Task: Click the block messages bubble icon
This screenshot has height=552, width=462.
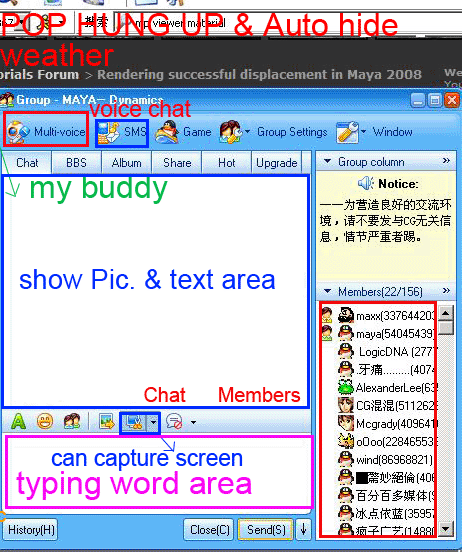Action: [x=174, y=421]
